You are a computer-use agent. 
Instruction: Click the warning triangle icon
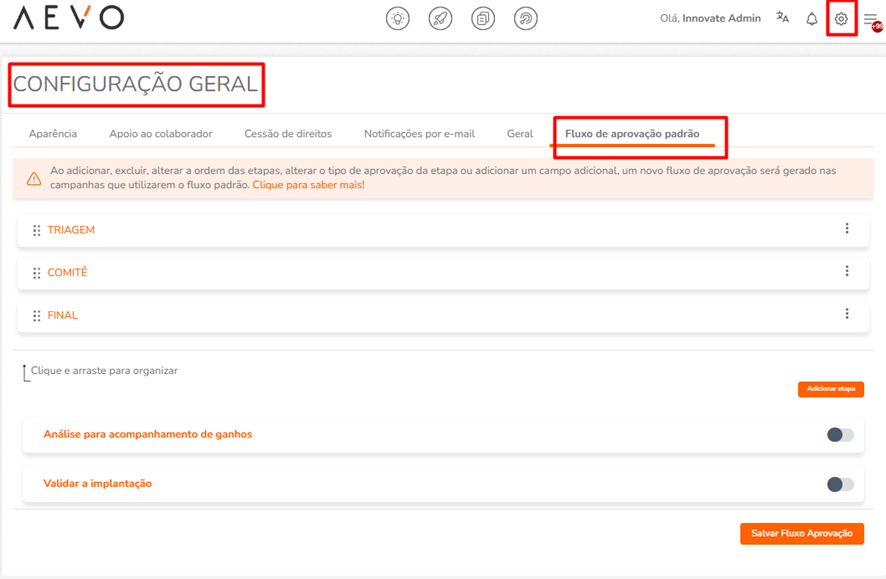click(x=34, y=179)
